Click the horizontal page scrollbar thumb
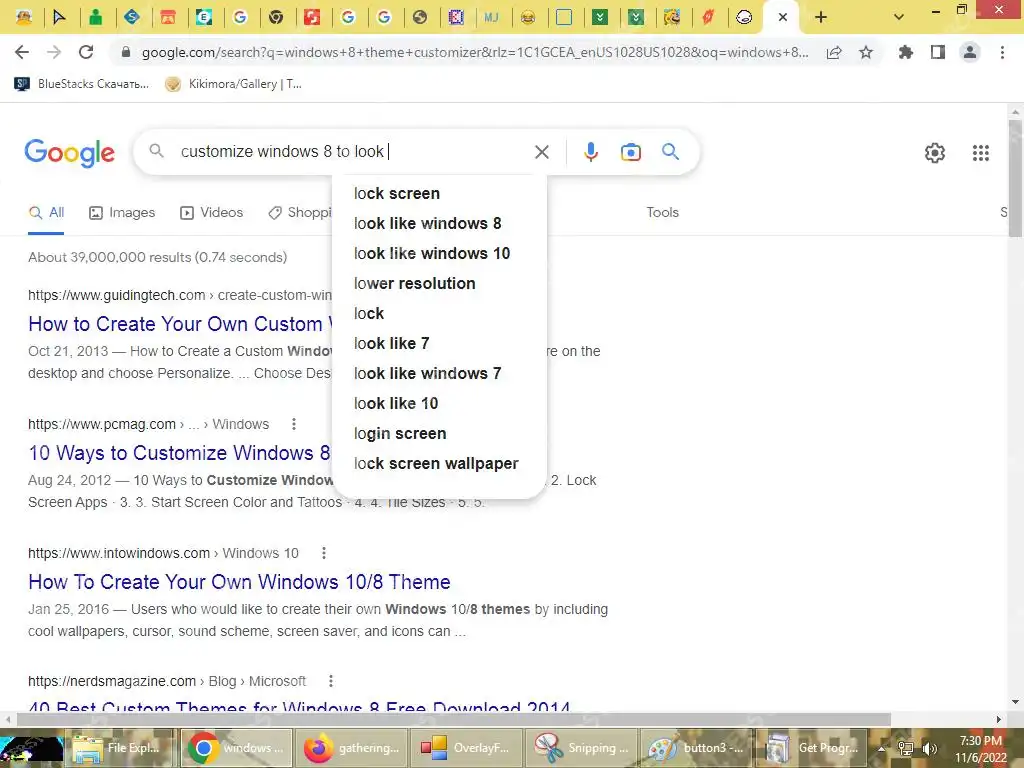The height and width of the screenshot is (768, 1024). [453, 720]
